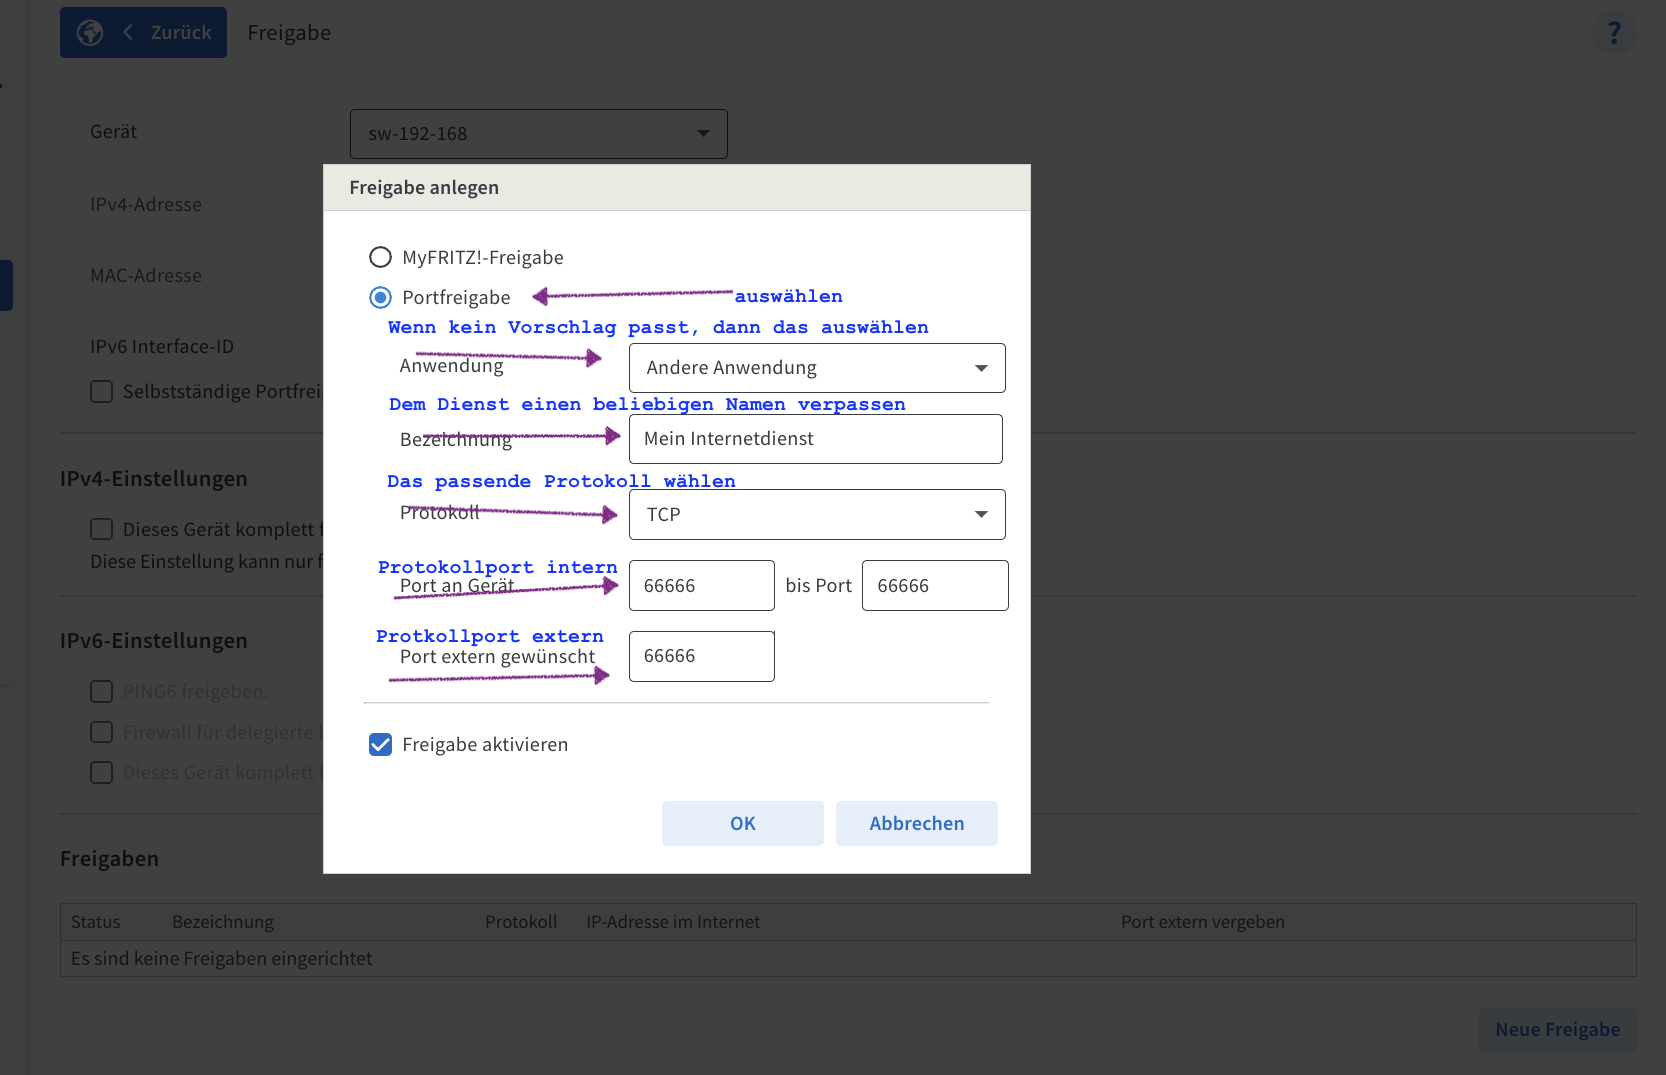Click the Port extern gewünscht field
The height and width of the screenshot is (1075, 1666).
(x=702, y=656)
